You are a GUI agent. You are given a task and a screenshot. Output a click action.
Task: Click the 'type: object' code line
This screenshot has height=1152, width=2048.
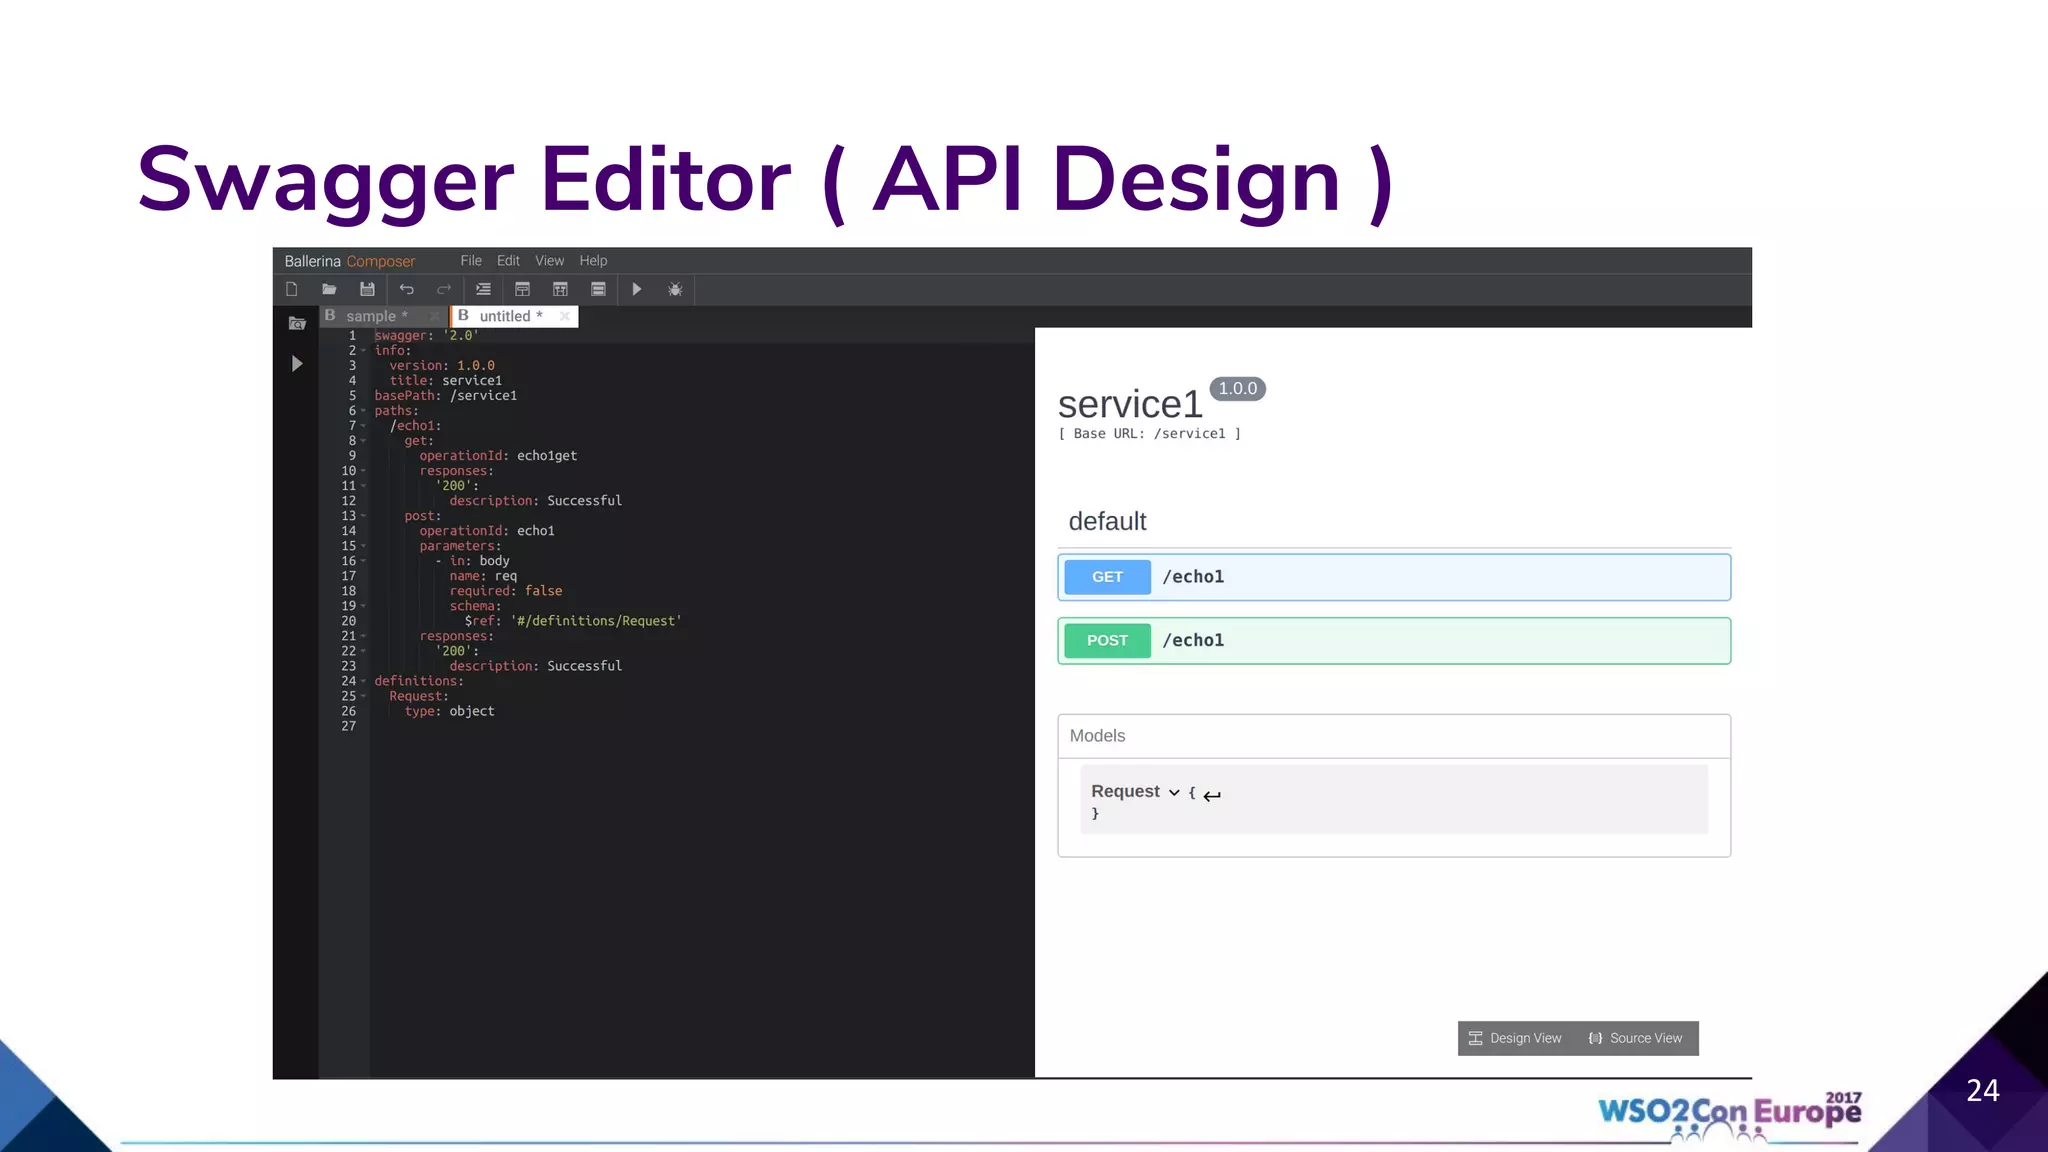pyautogui.click(x=449, y=711)
